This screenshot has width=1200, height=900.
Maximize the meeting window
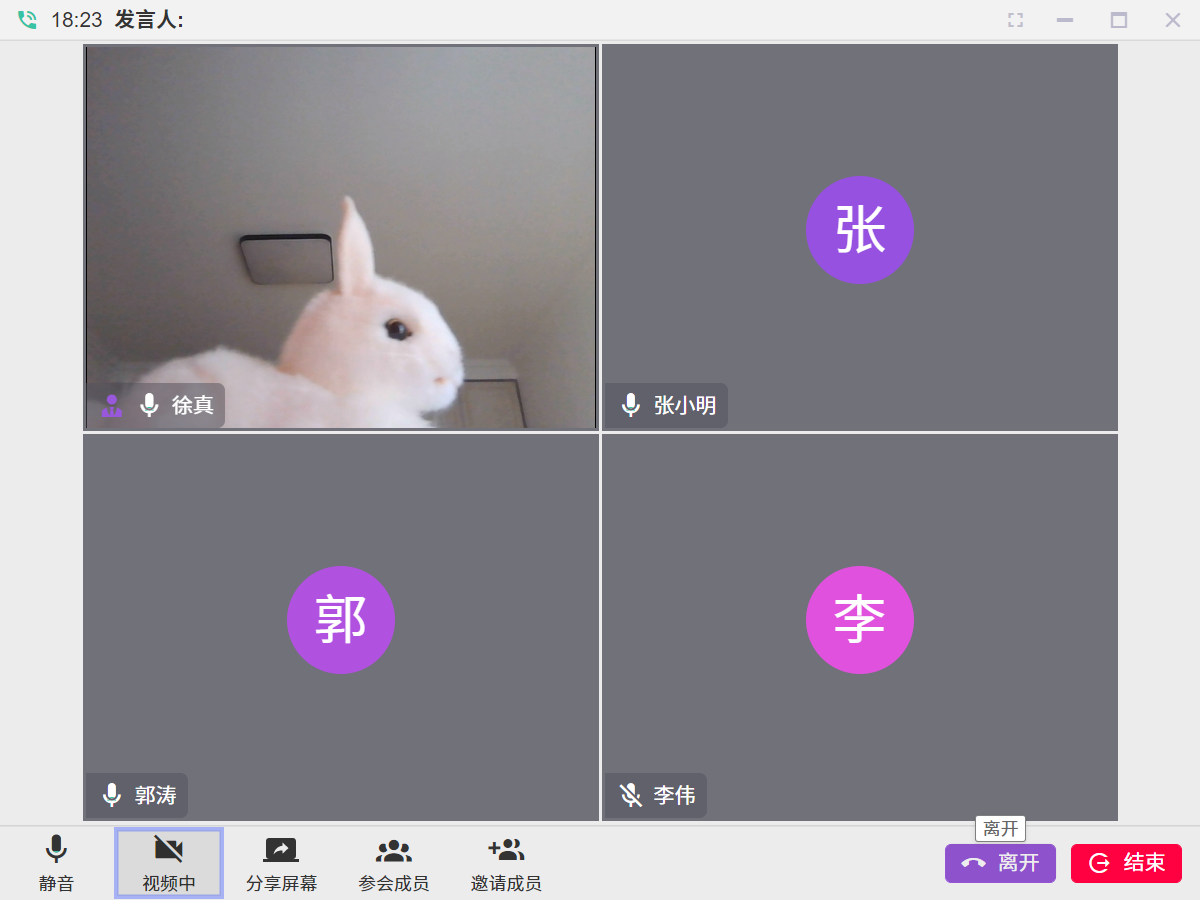point(1119,20)
